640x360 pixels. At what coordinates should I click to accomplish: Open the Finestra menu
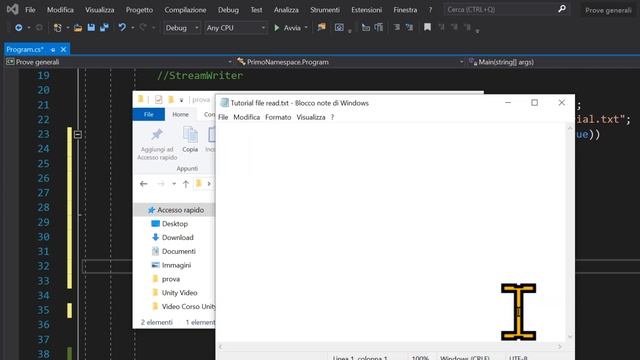point(405,9)
